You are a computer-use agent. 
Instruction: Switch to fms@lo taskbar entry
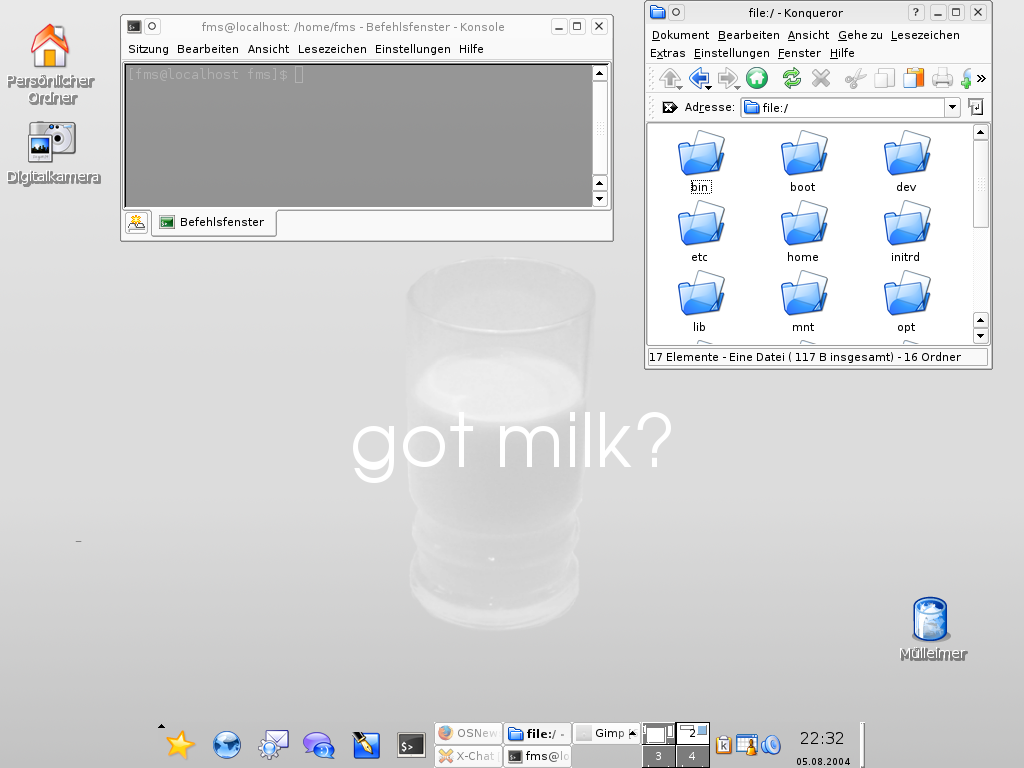[x=538, y=756]
